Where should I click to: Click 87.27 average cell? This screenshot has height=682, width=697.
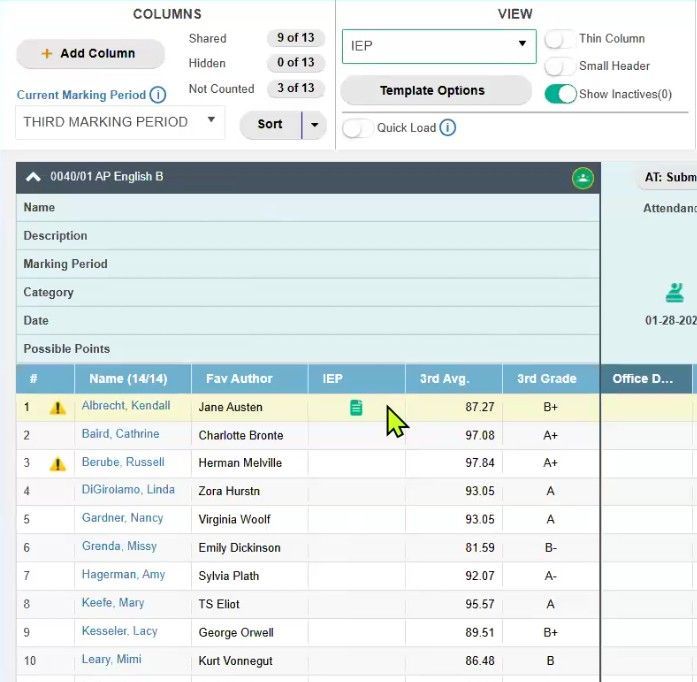tap(454, 407)
